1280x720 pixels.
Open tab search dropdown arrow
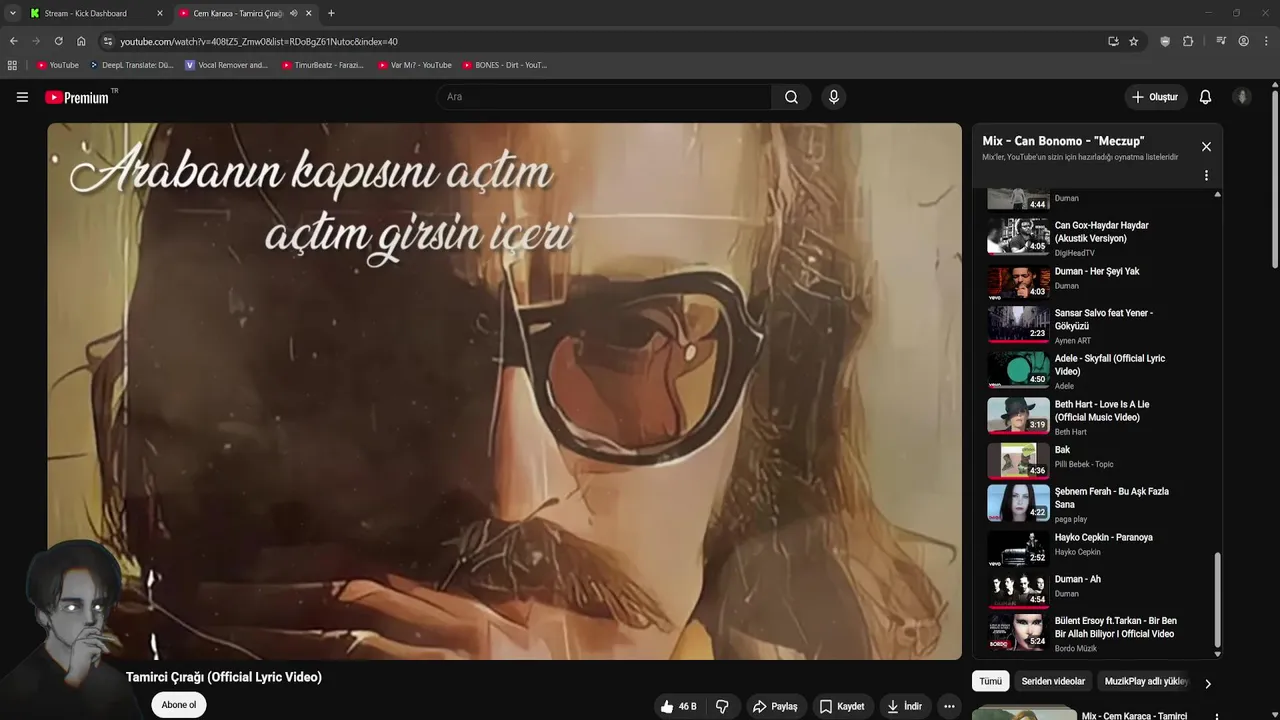12,13
